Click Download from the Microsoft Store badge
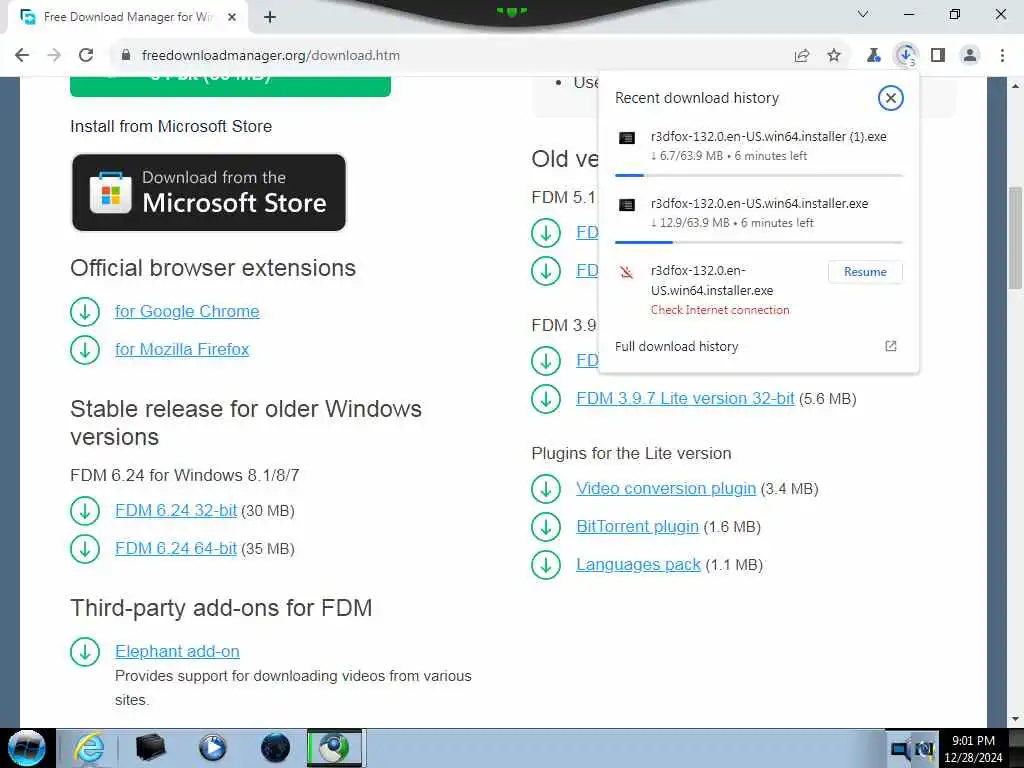The height and width of the screenshot is (768, 1024). point(209,193)
